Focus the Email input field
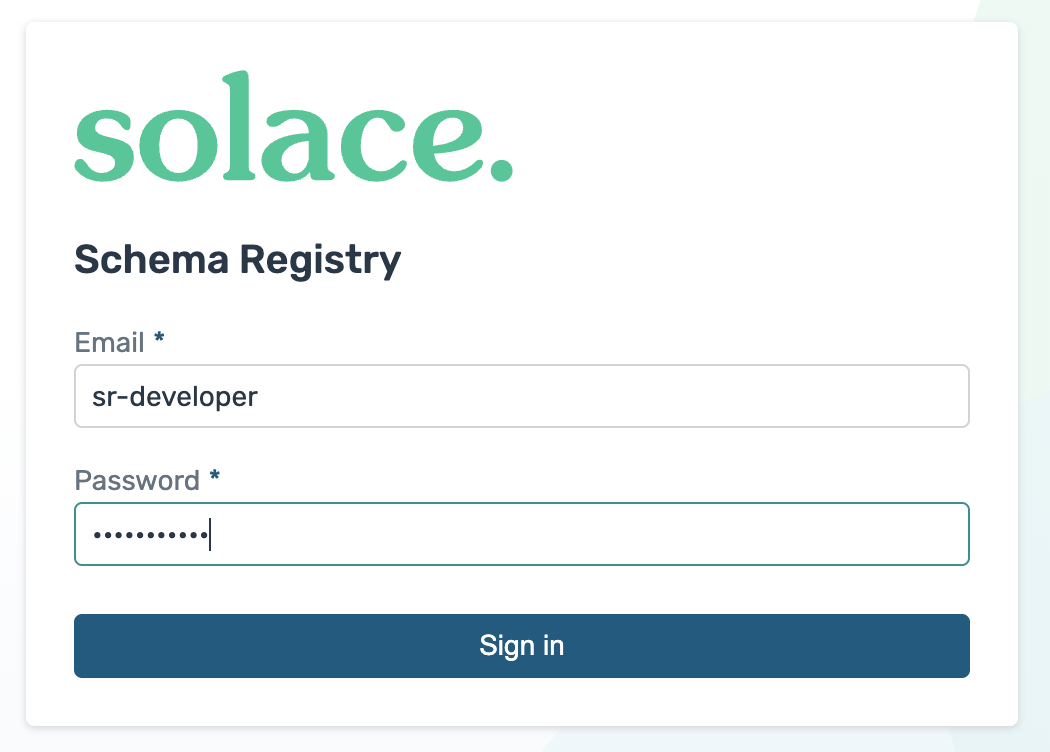The image size is (1050, 752). (521, 397)
